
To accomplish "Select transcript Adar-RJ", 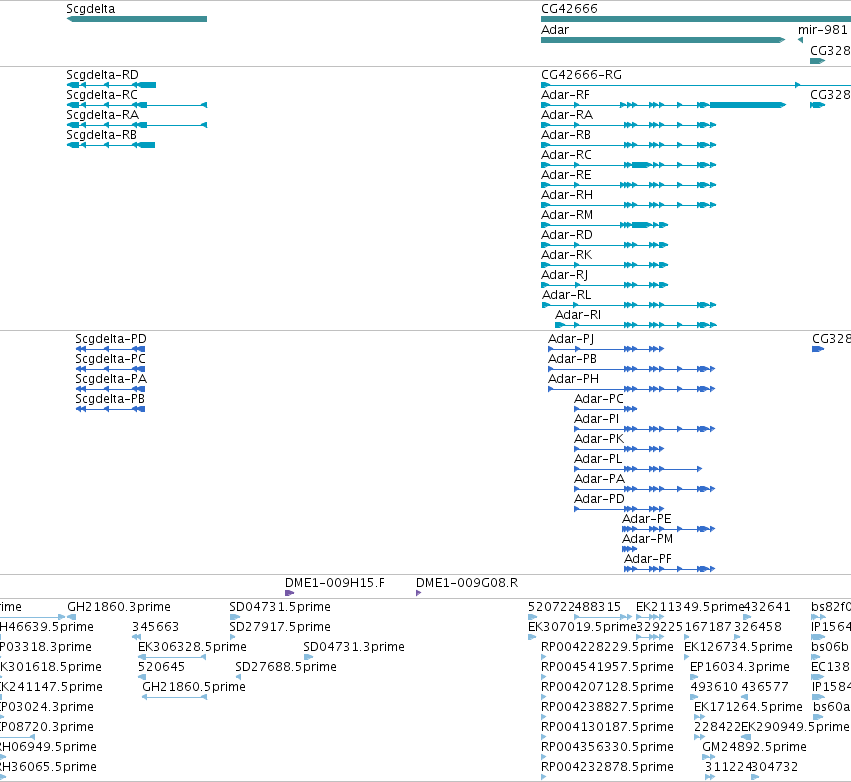I will (x=605, y=285).
